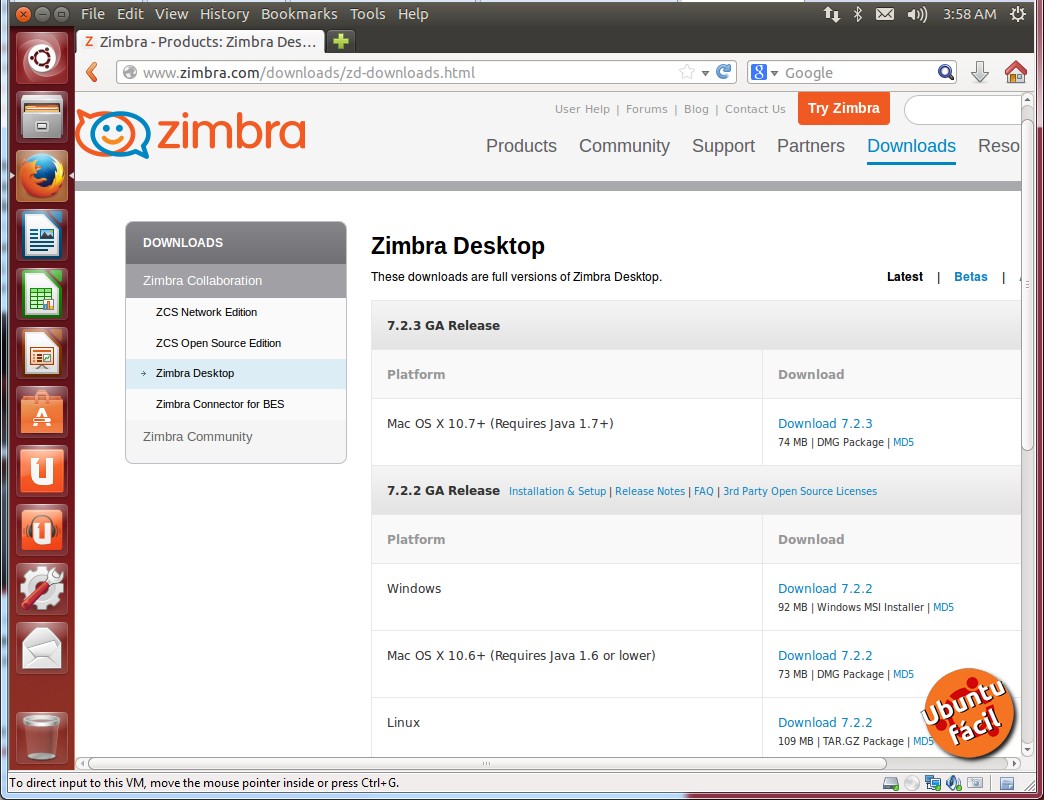Open the Bookmarks menu

[x=299, y=14]
